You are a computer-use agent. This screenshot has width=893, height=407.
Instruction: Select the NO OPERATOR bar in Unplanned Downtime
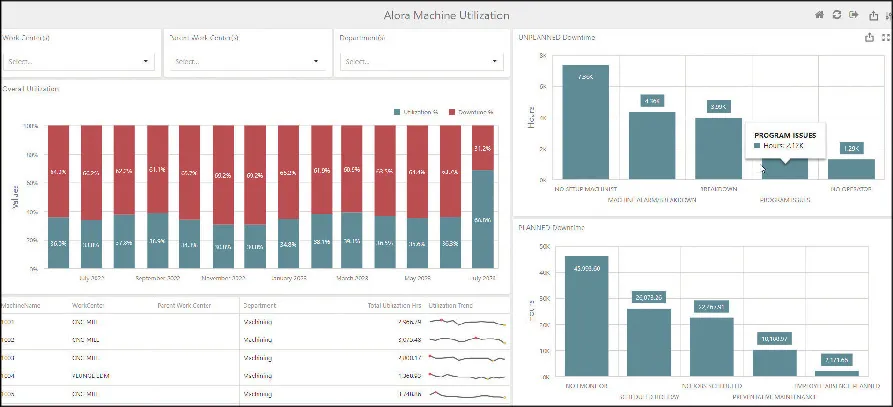851,168
